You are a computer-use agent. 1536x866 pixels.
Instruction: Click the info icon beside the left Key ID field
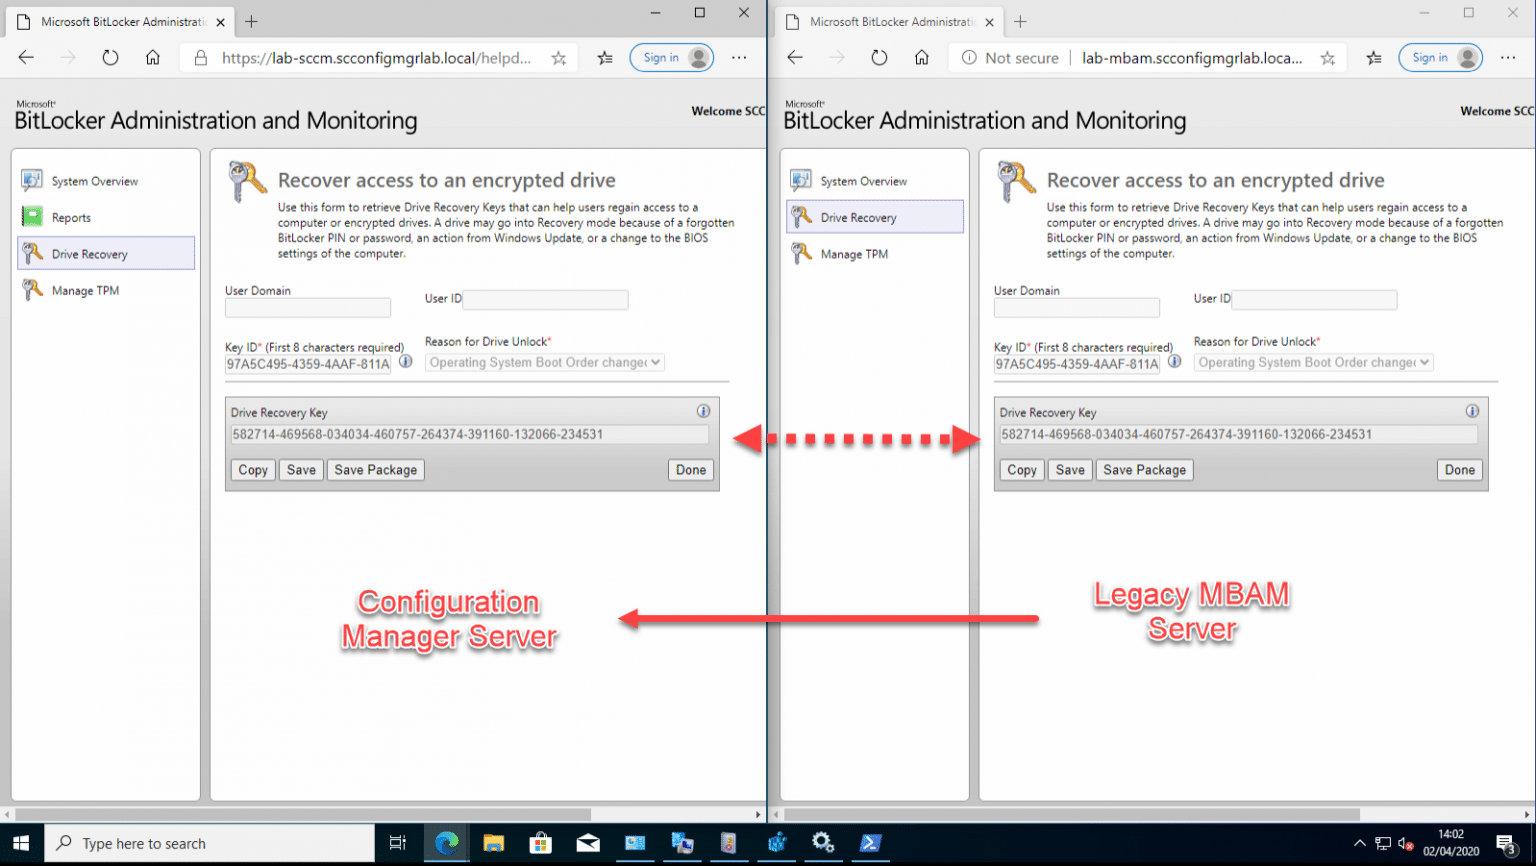coord(405,363)
